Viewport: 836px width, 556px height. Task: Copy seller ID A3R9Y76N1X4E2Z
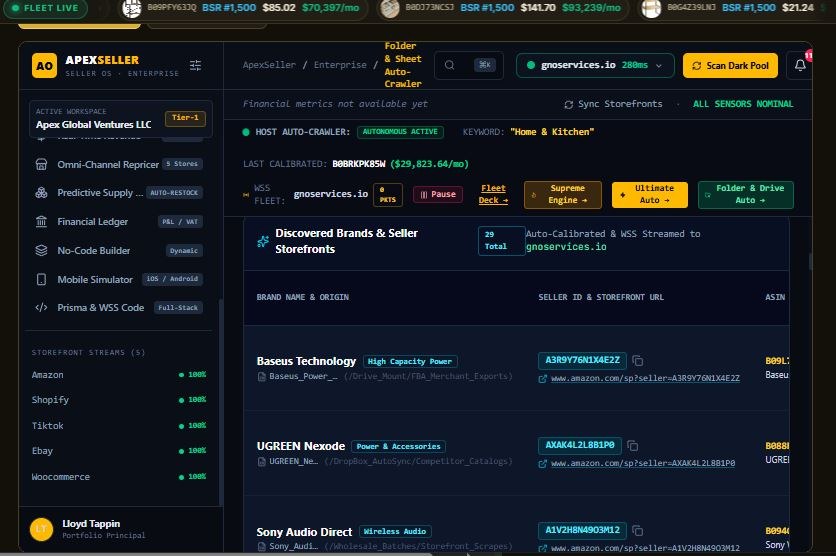pos(638,361)
